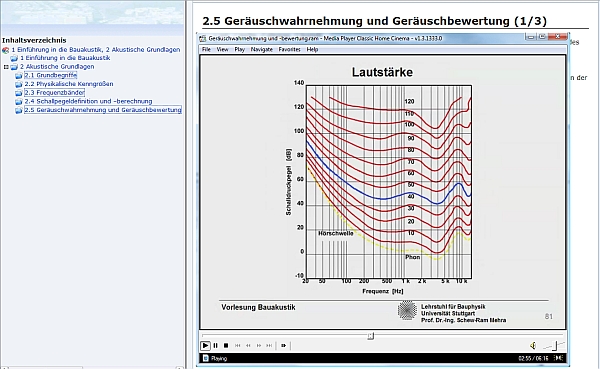Click the folder icon beside 2.3 Frequenzbänder
600x369 pixels.
(x=18, y=93)
